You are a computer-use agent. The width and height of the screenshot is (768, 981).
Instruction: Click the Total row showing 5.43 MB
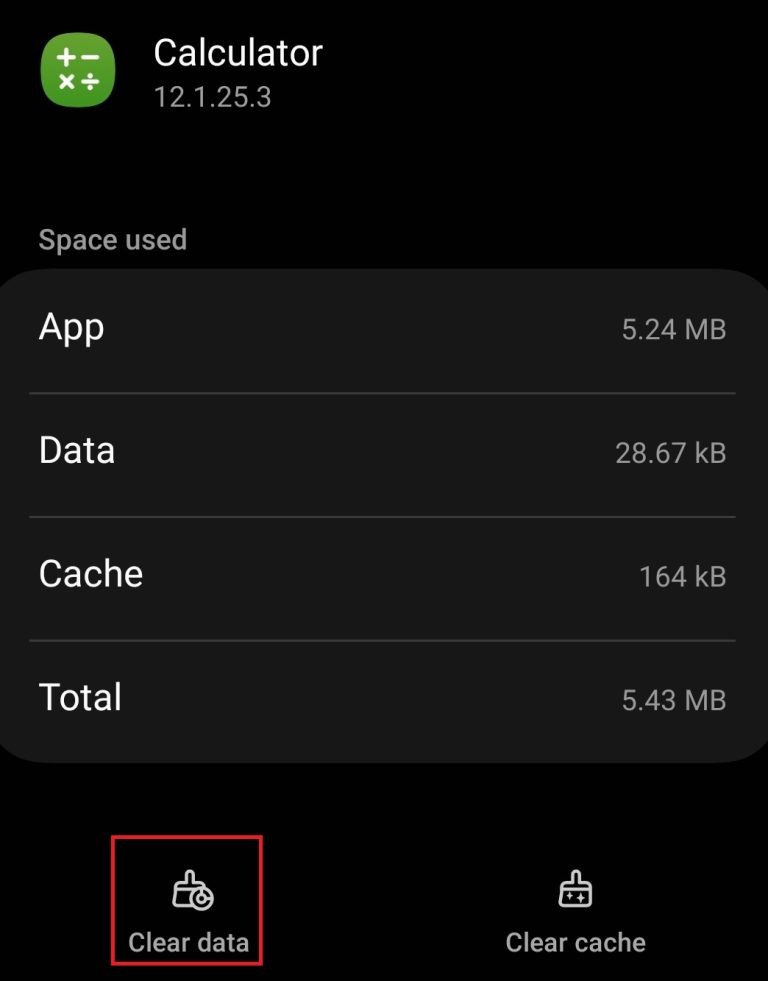coord(384,699)
